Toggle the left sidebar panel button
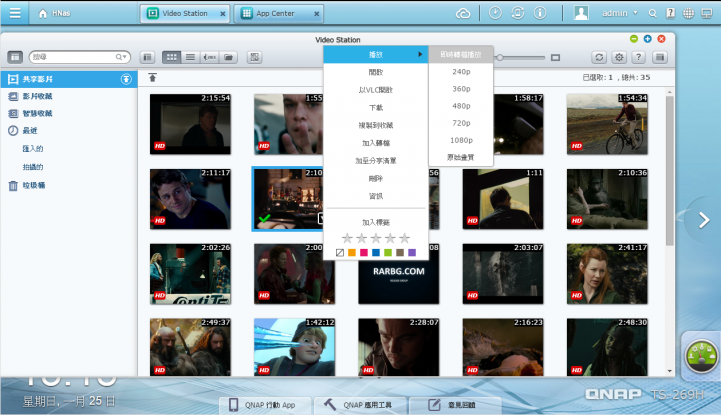Viewport: 721px width, 415px height. (x=15, y=57)
